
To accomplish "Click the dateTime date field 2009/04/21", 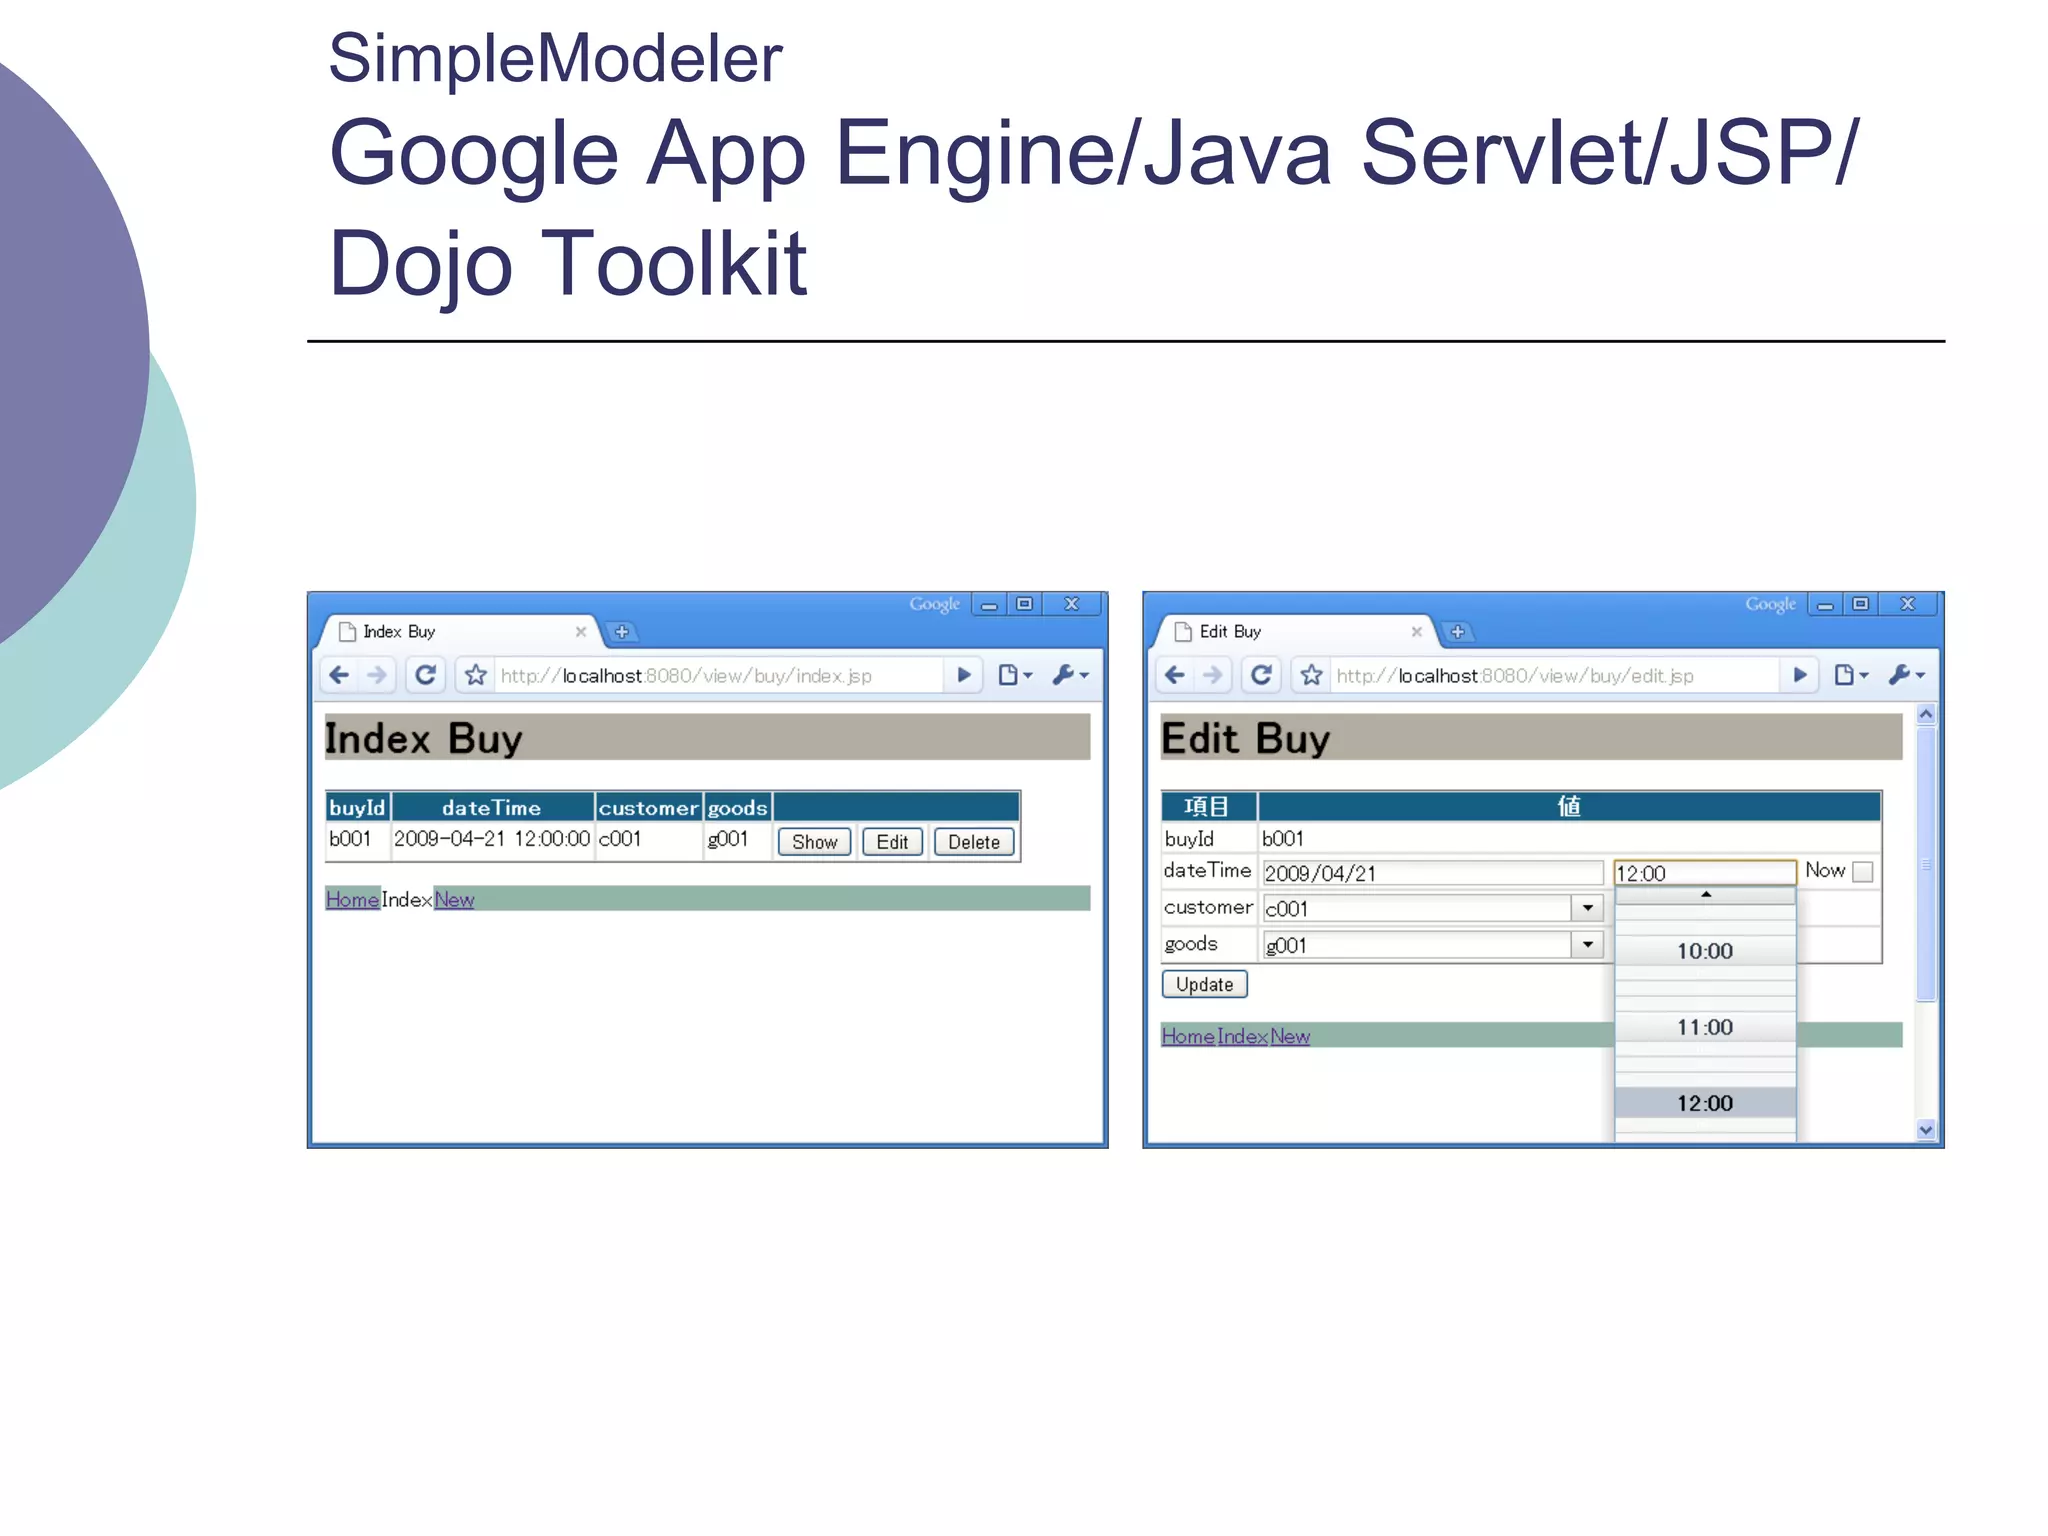I will tap(1432, 873).
